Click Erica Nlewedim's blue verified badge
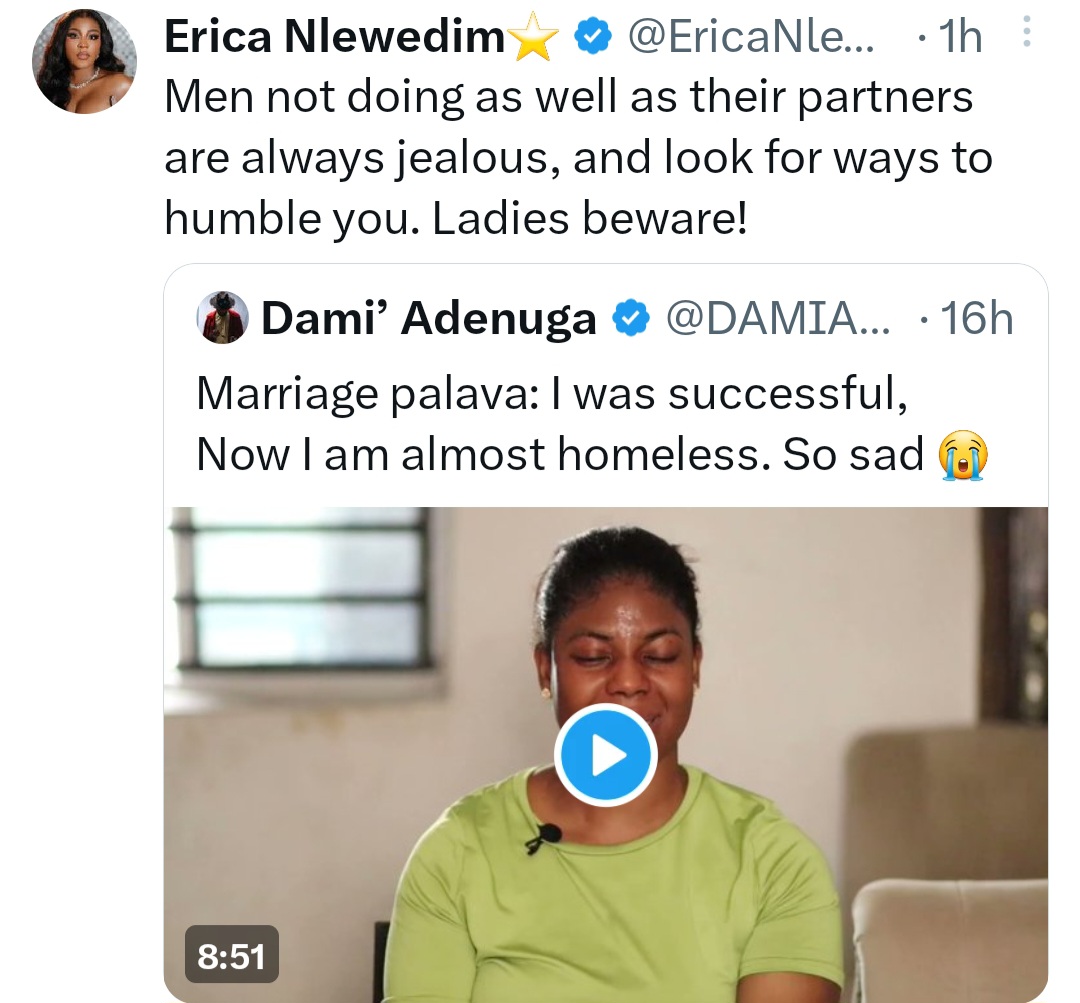The image size is (1080, 1003). coord(593,36)
